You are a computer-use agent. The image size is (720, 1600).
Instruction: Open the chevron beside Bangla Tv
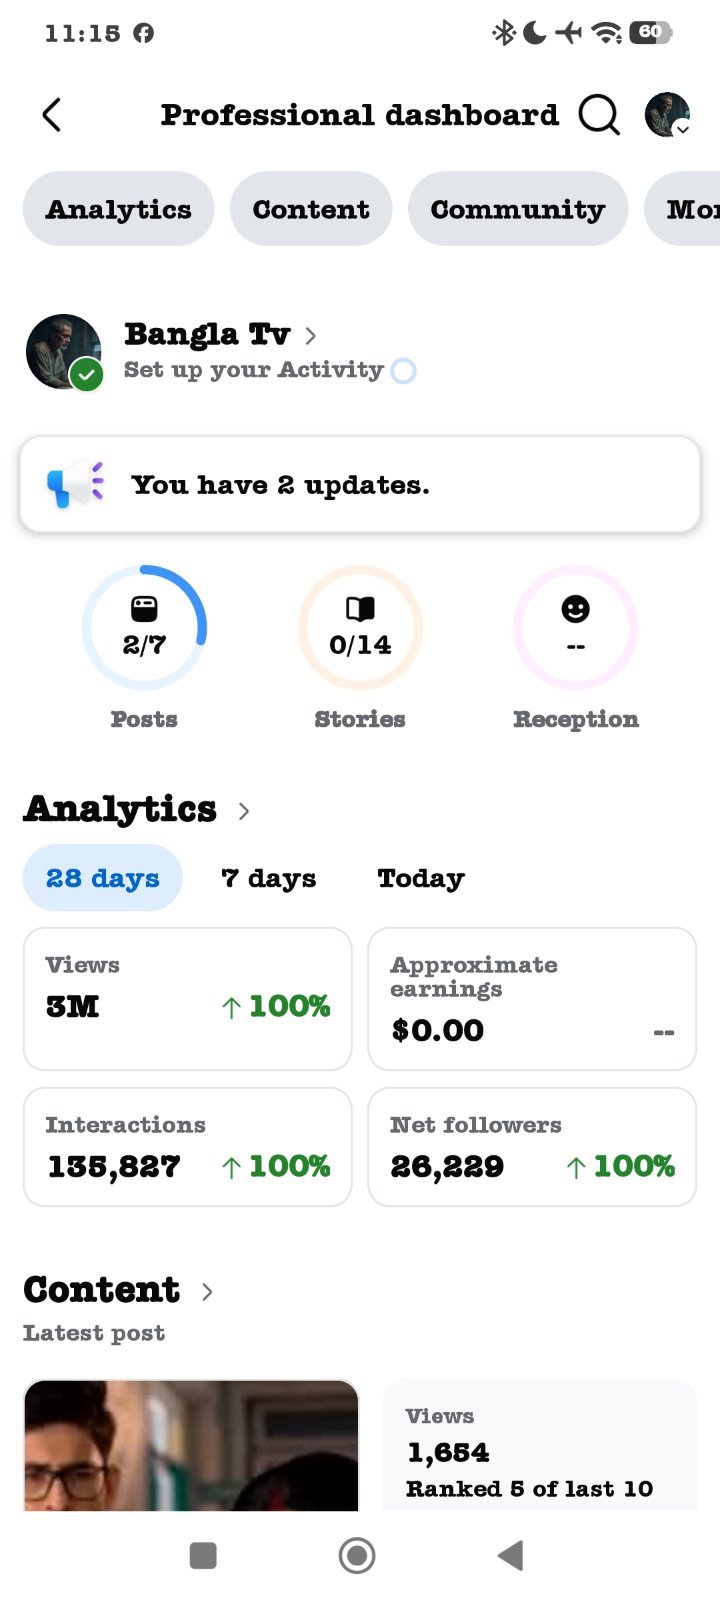pos(310,335)
